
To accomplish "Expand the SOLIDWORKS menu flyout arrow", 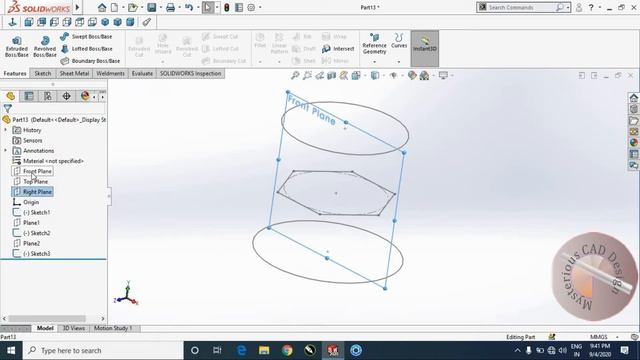I will click(78, 7).
